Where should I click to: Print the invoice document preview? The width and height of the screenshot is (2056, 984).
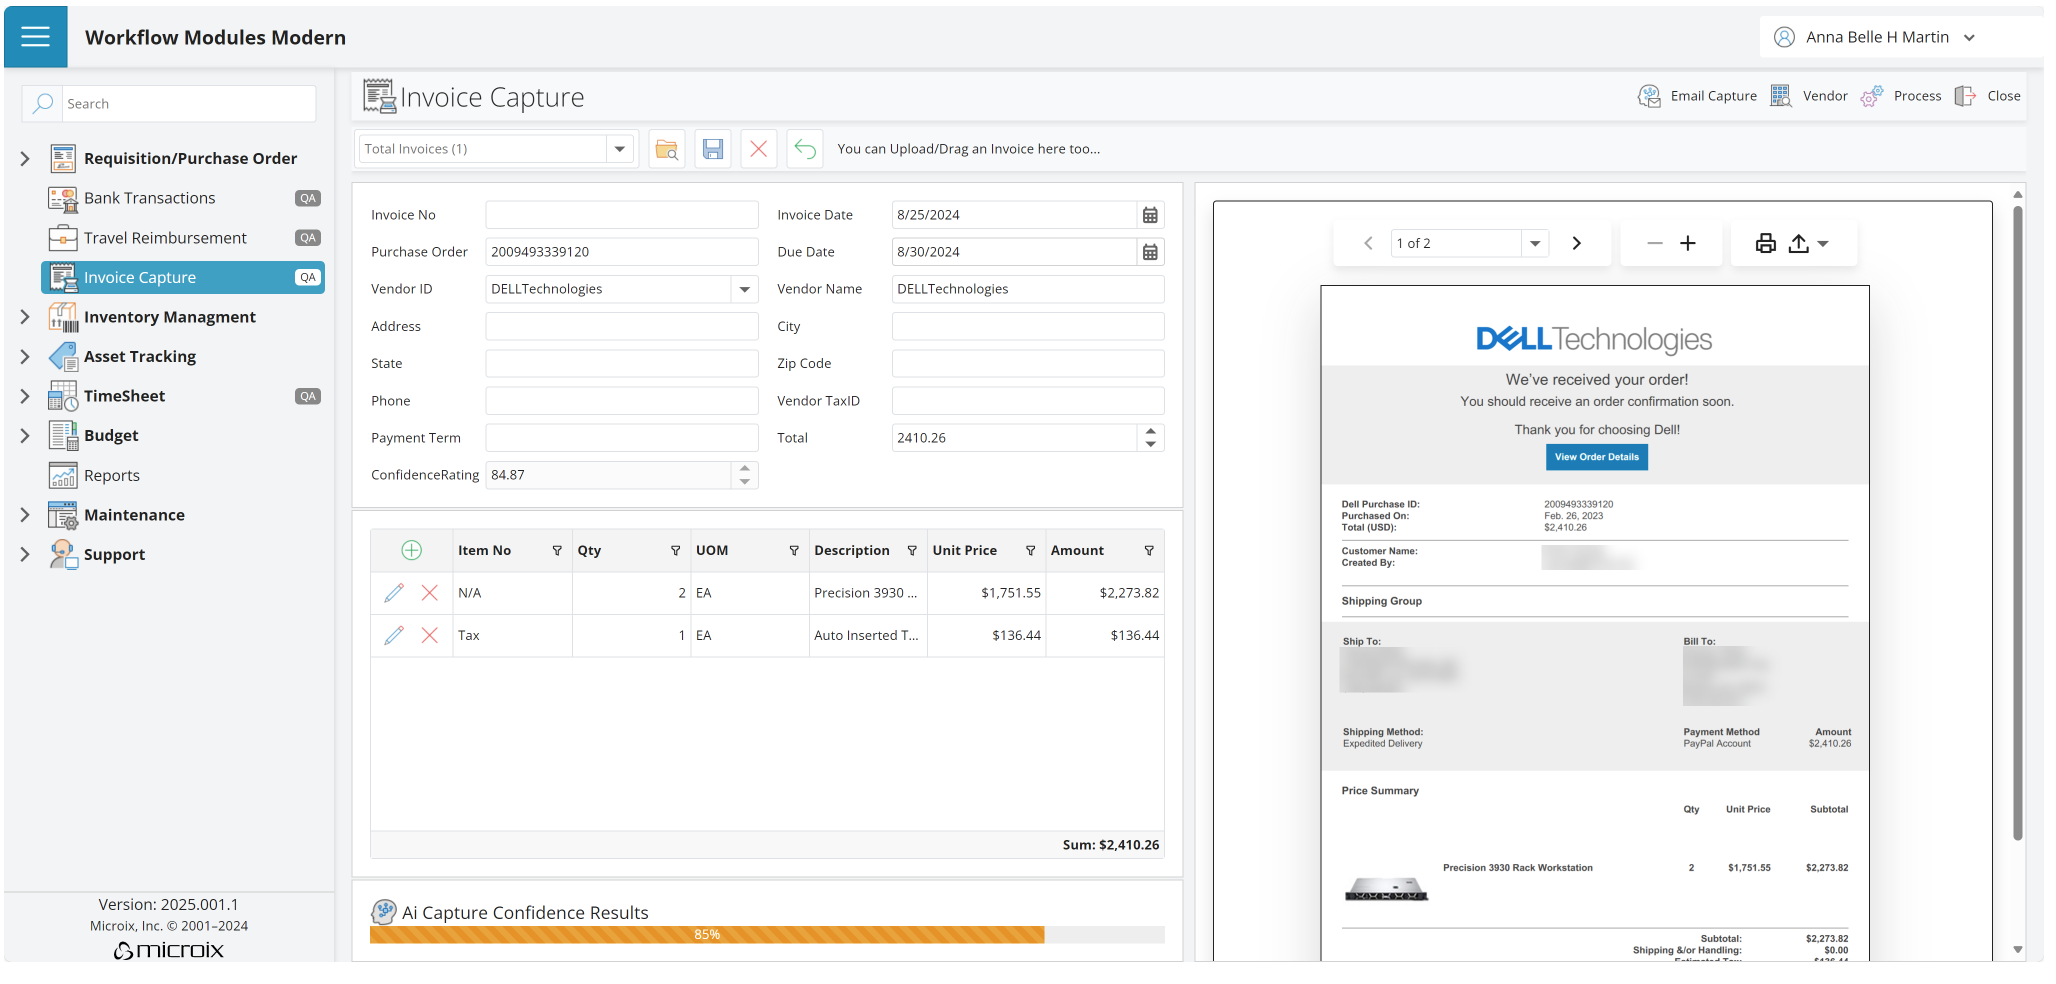[x=1766, y=243]
